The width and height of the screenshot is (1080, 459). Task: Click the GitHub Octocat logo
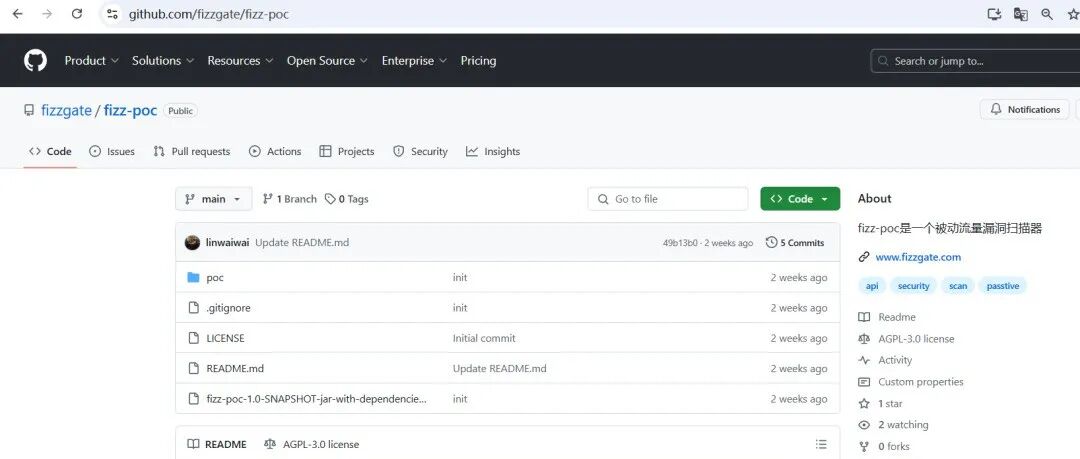35,61
